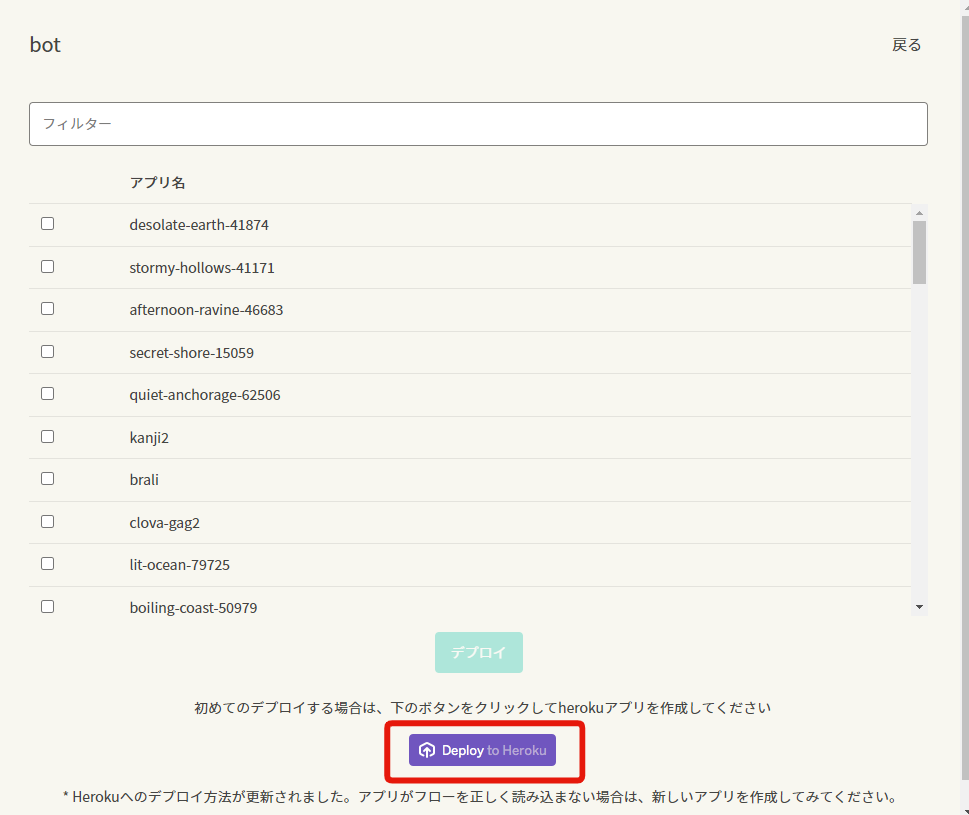Click inside the フィルター filter field
969x815 pixels.
[478, 123]
